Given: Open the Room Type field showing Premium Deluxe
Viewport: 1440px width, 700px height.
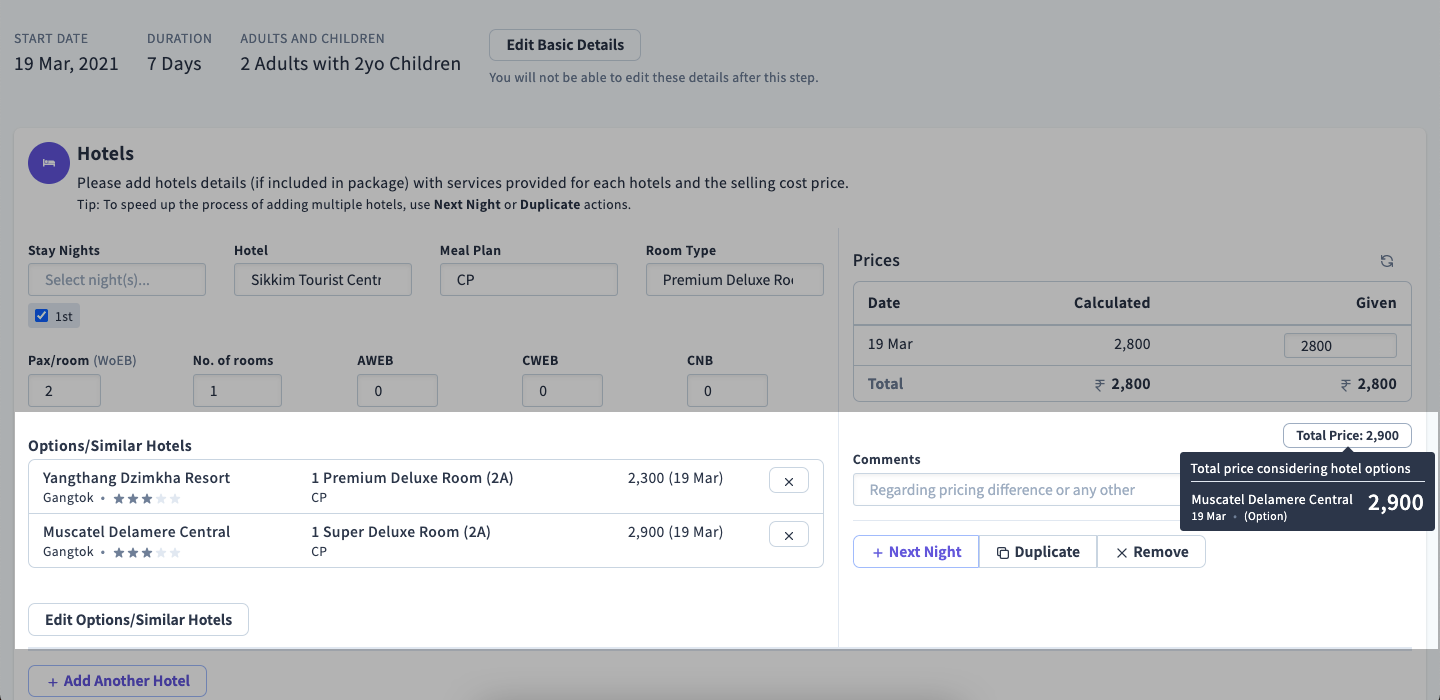Looking at the screenshot, I should pos(734,279).
